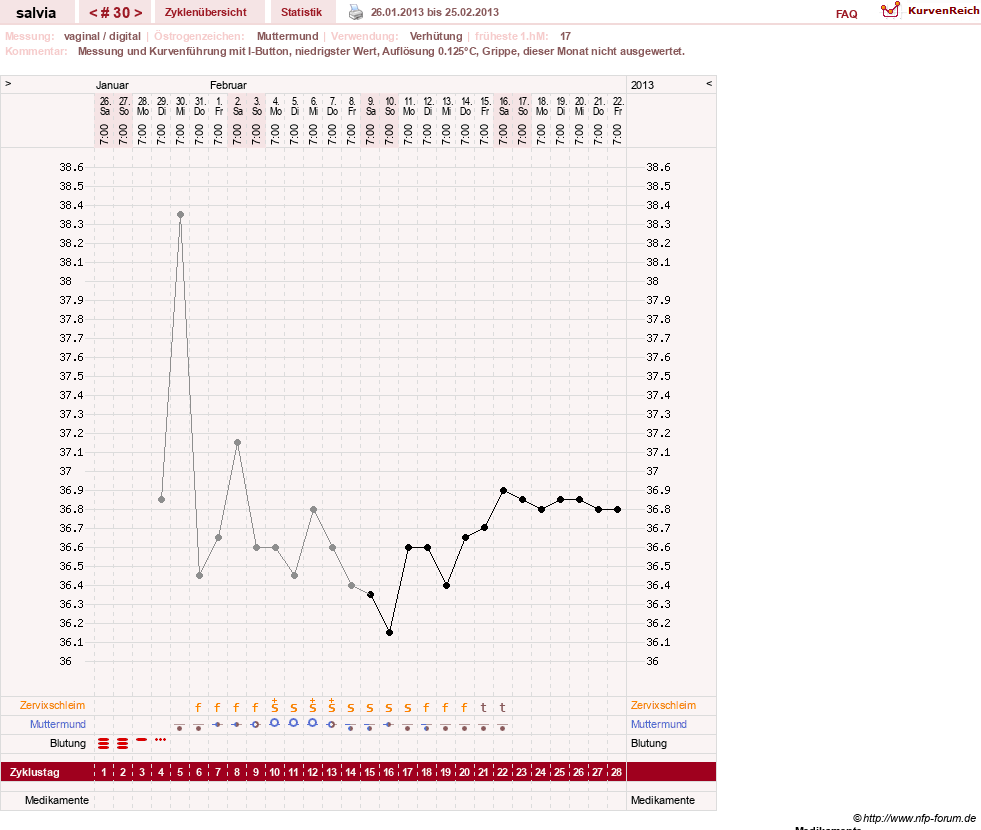Click the 36.9 temperature point on 16. Sa
Image resolution: width=981 pixels, height=830 pixels.
pos(504,490)
